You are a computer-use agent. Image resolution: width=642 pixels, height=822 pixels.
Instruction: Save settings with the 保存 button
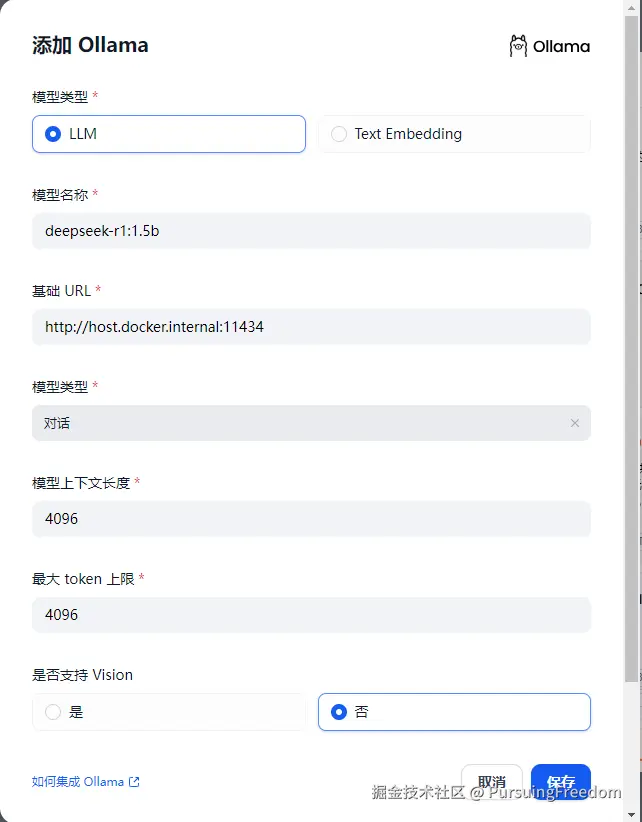(561, 782)
